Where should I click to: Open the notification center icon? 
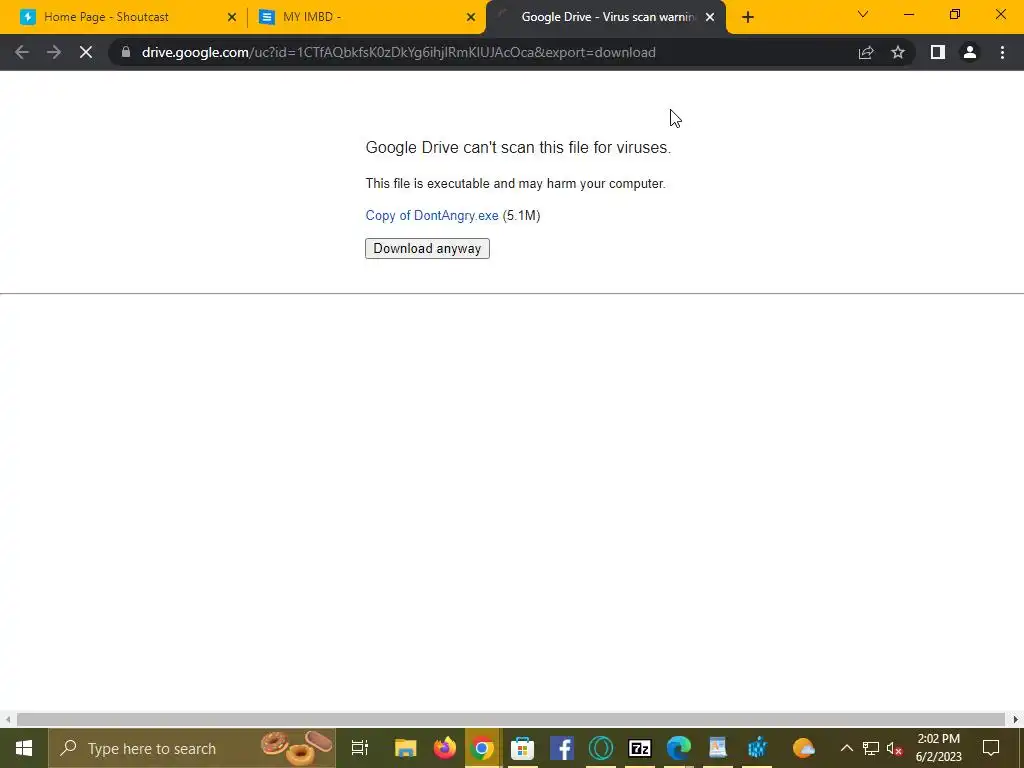[991, 748]
